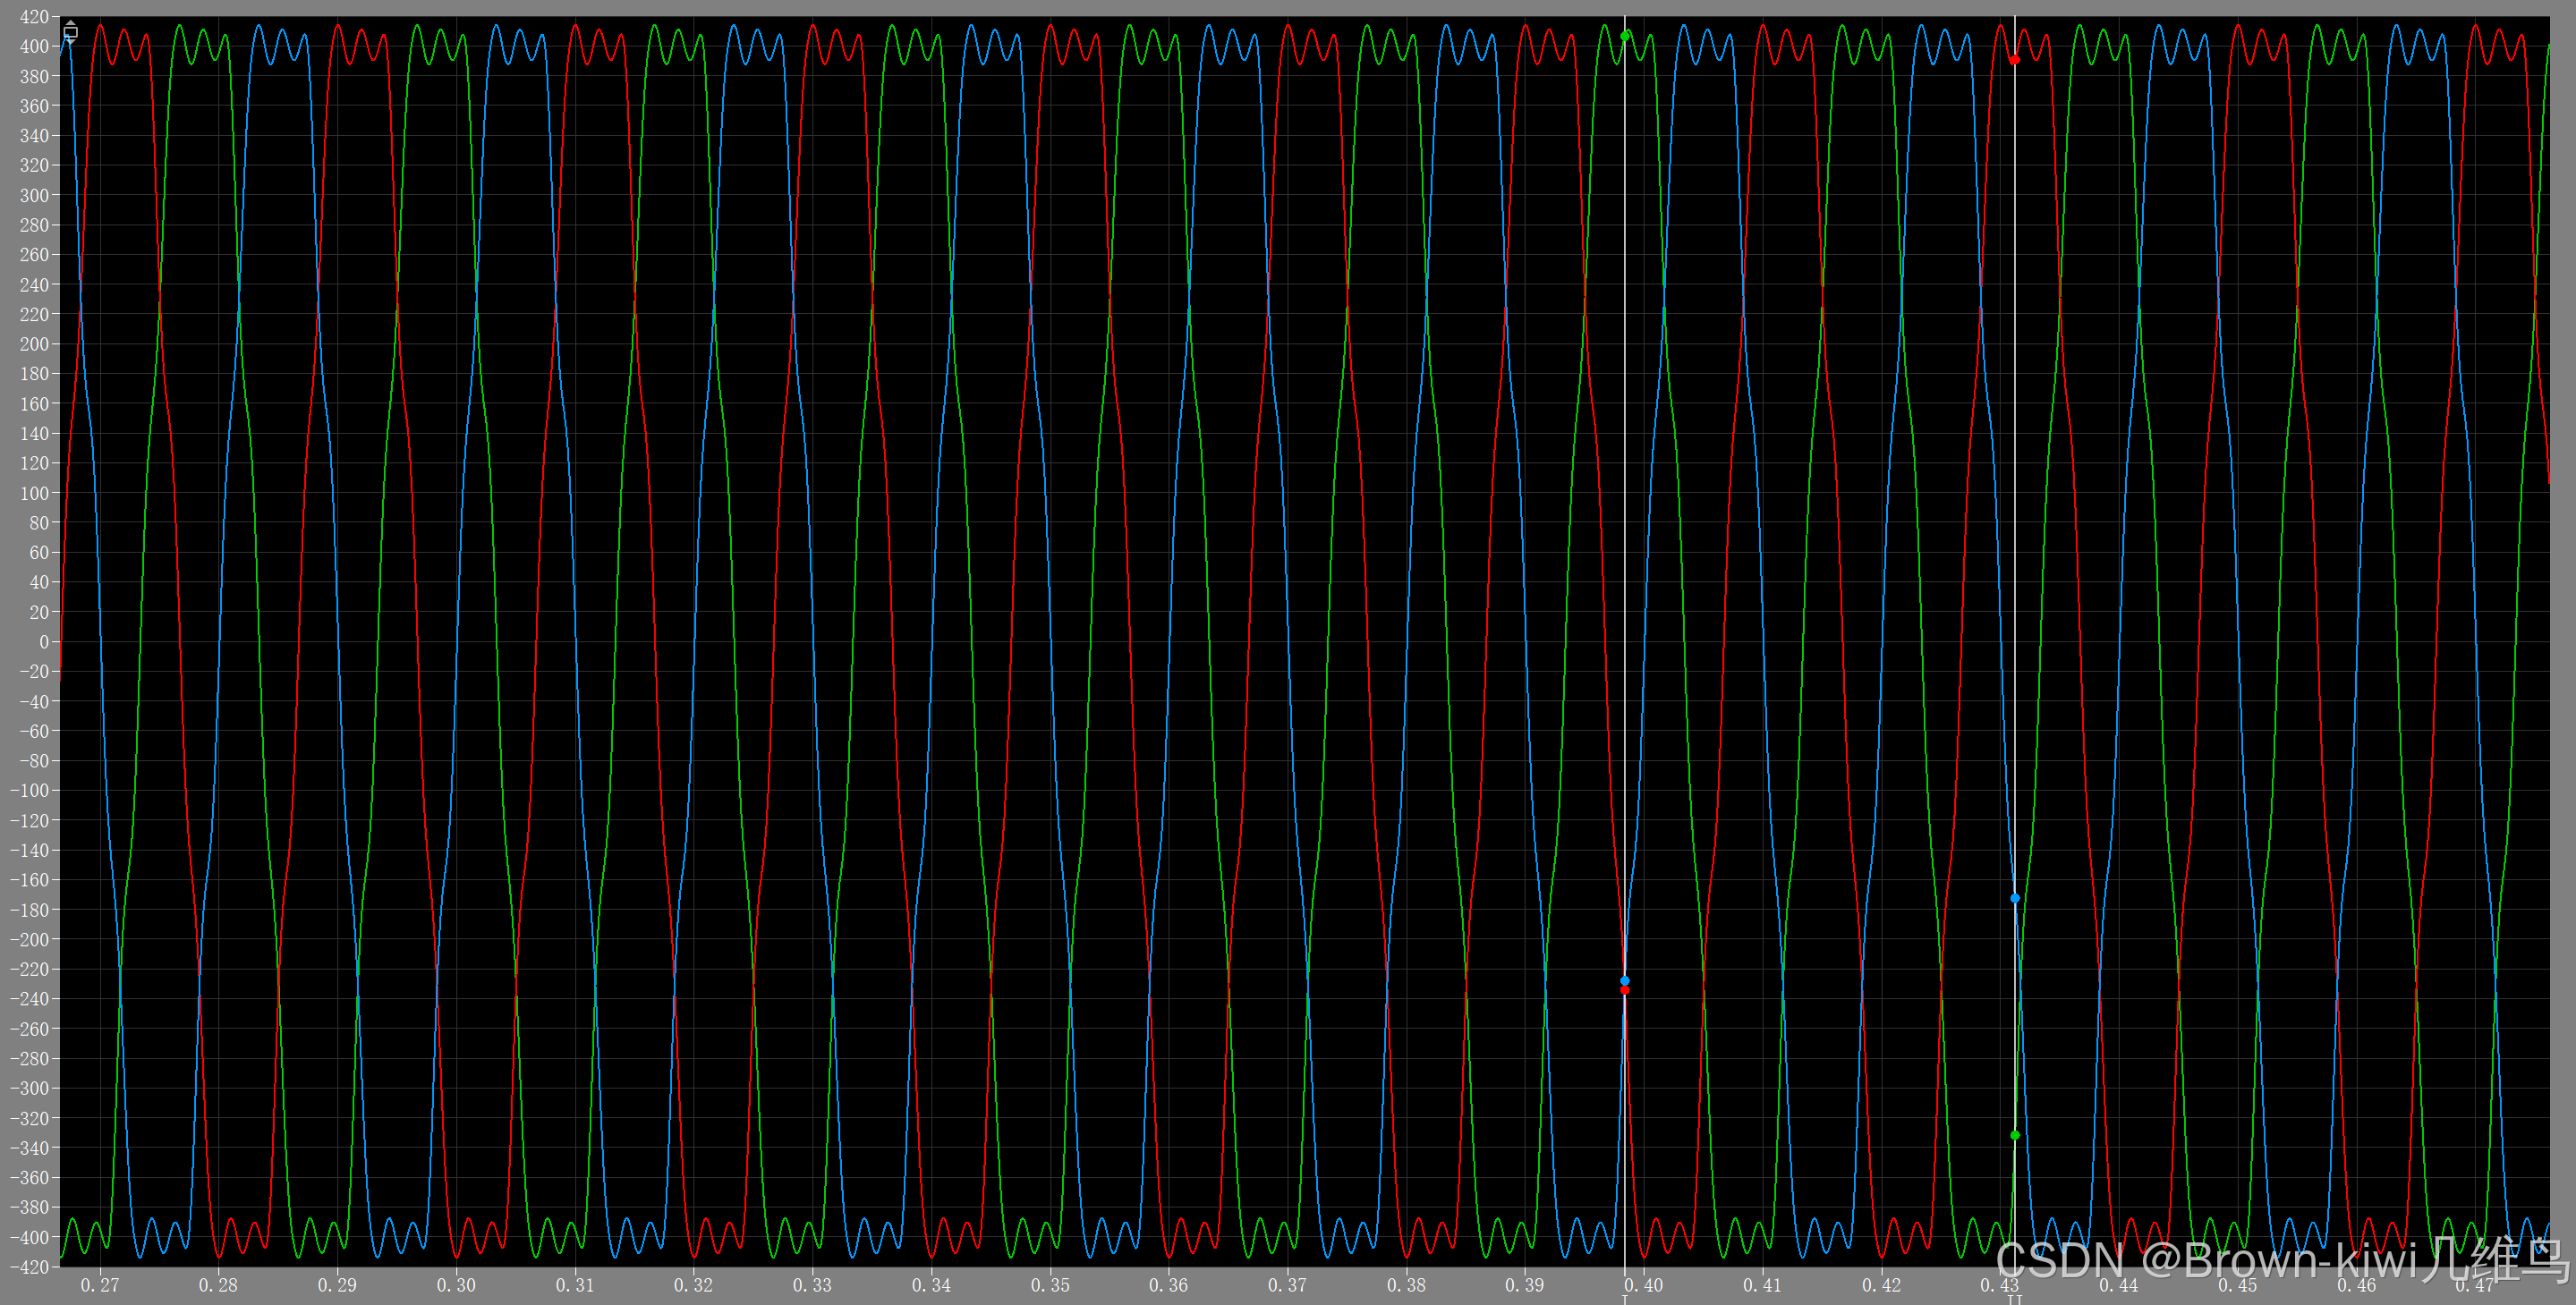Image resolution: width=2576 pixels, height=1305 pixels.
Task: Click the 0.27 tick label on time axis
Action: (x=99, y=1285)
